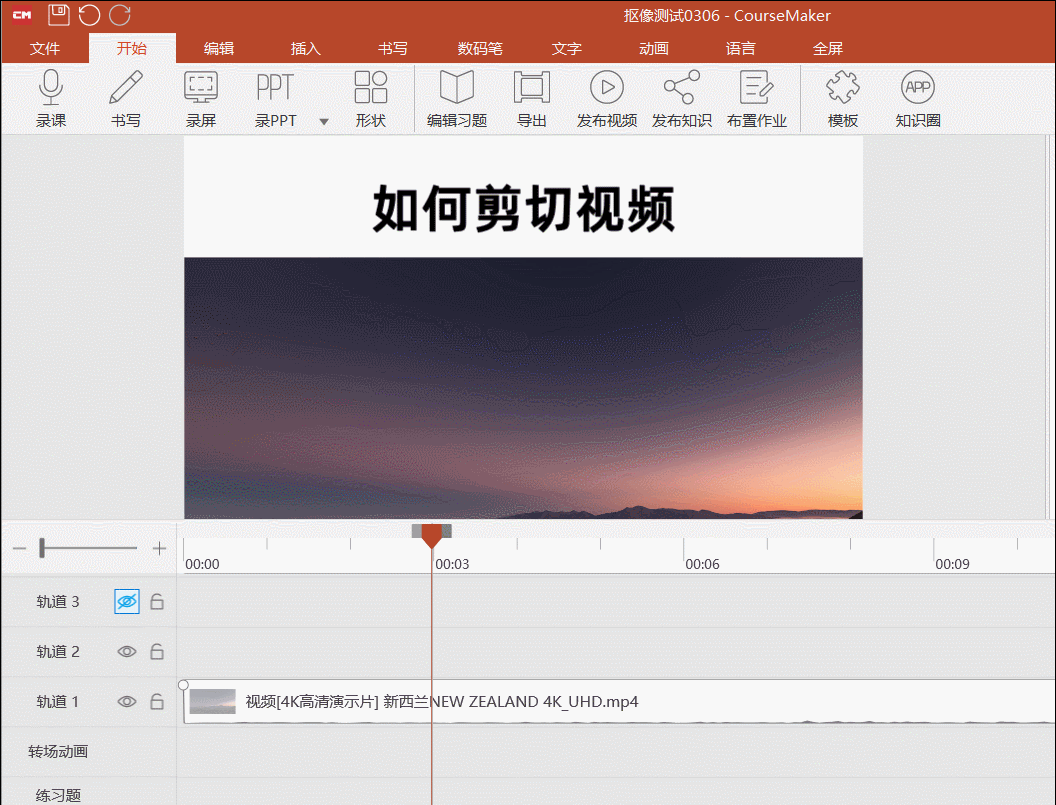Viewport: 1056px width, 805px height.
Task: Open the 录PPT dropdown arrow
Action: click(x=323, y=119)
